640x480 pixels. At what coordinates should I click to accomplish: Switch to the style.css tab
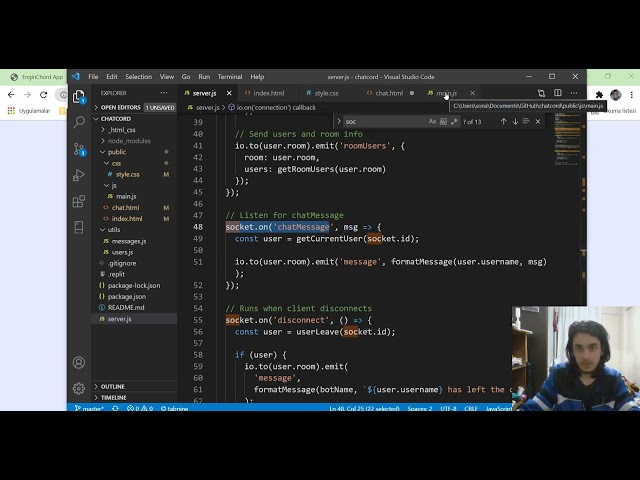(x=326, y=93)
